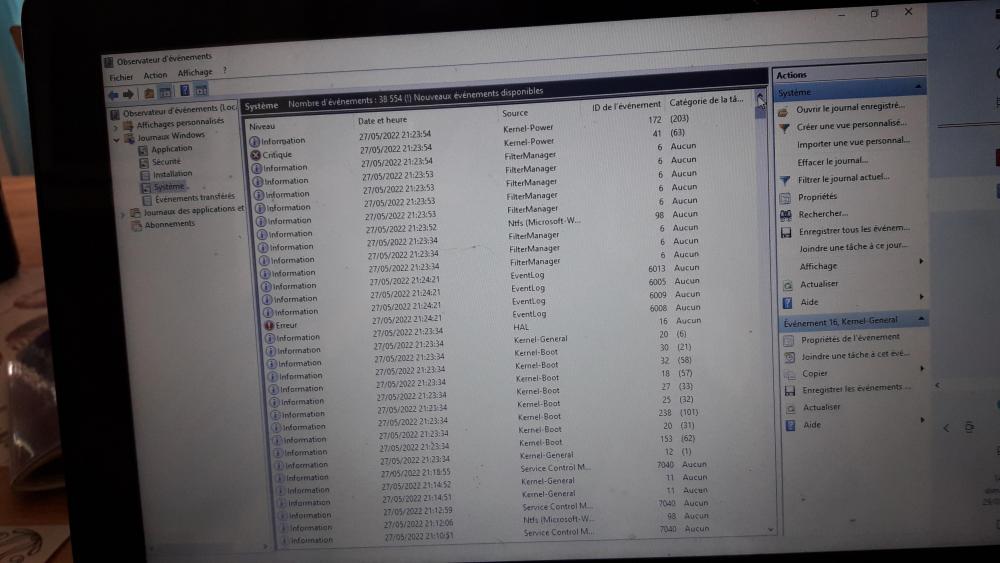Click the Copier icon in Actions
Screen dimensions: 1000x563
(789, 374)
